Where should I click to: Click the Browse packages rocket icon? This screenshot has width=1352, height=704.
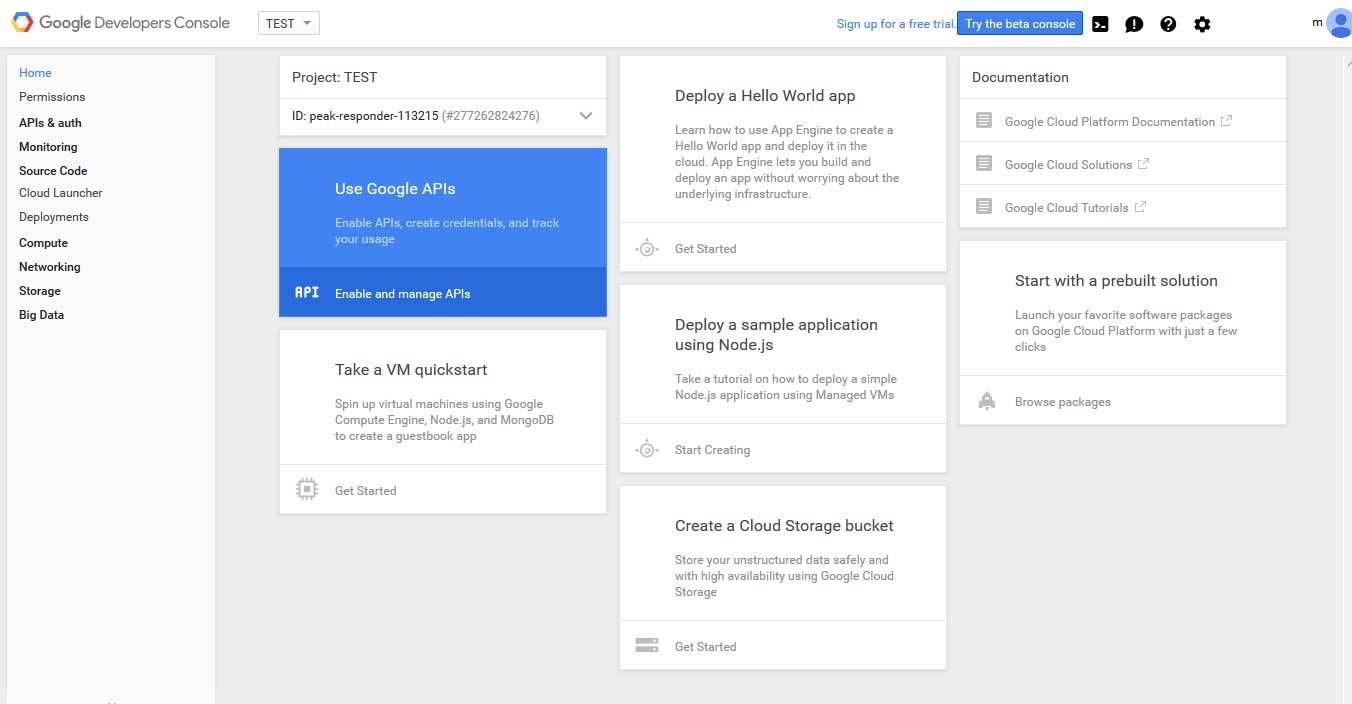coord(987,401)
